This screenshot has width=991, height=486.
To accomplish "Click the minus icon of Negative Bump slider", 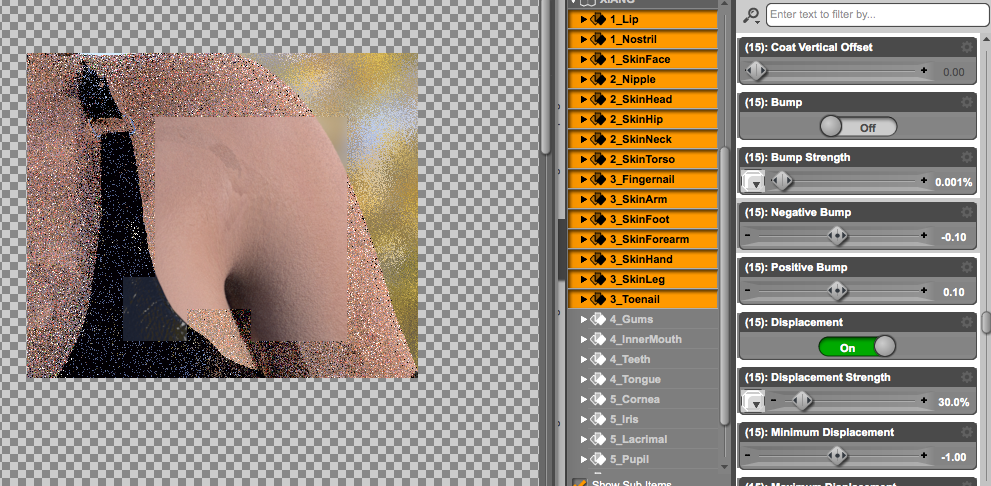I will pos(748,235).
